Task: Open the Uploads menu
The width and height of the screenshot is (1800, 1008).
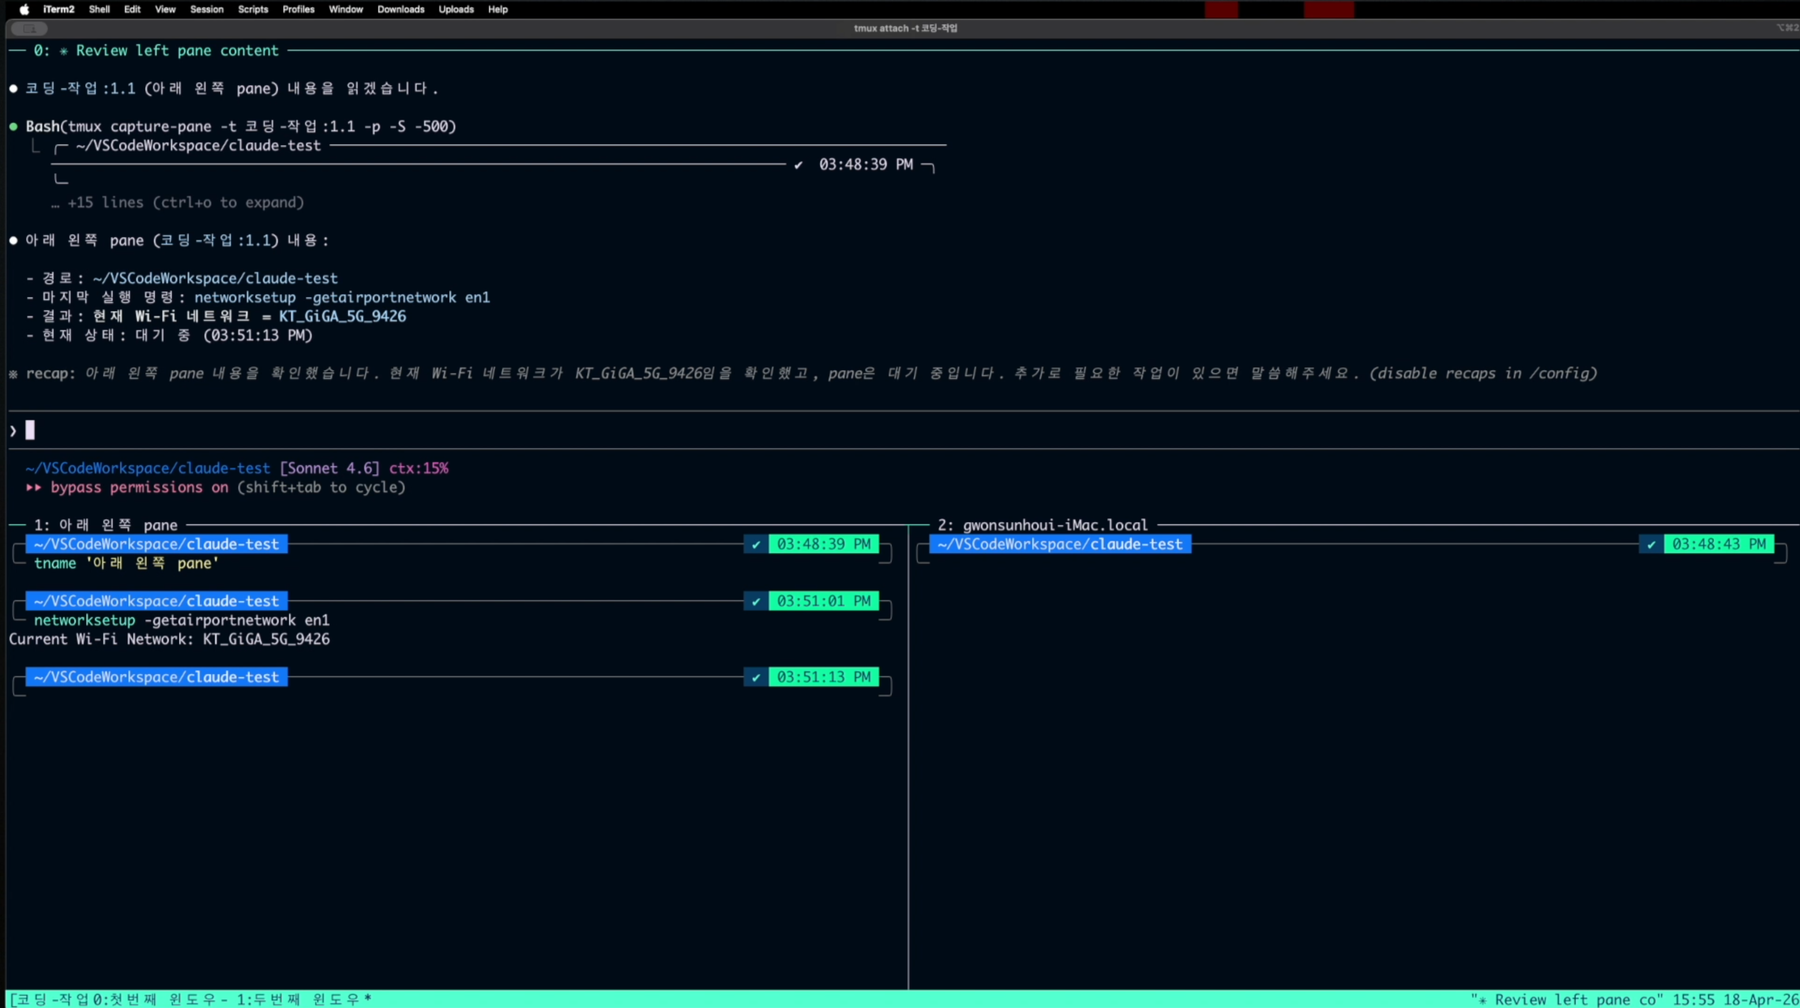Action: (x=456, y=9)
